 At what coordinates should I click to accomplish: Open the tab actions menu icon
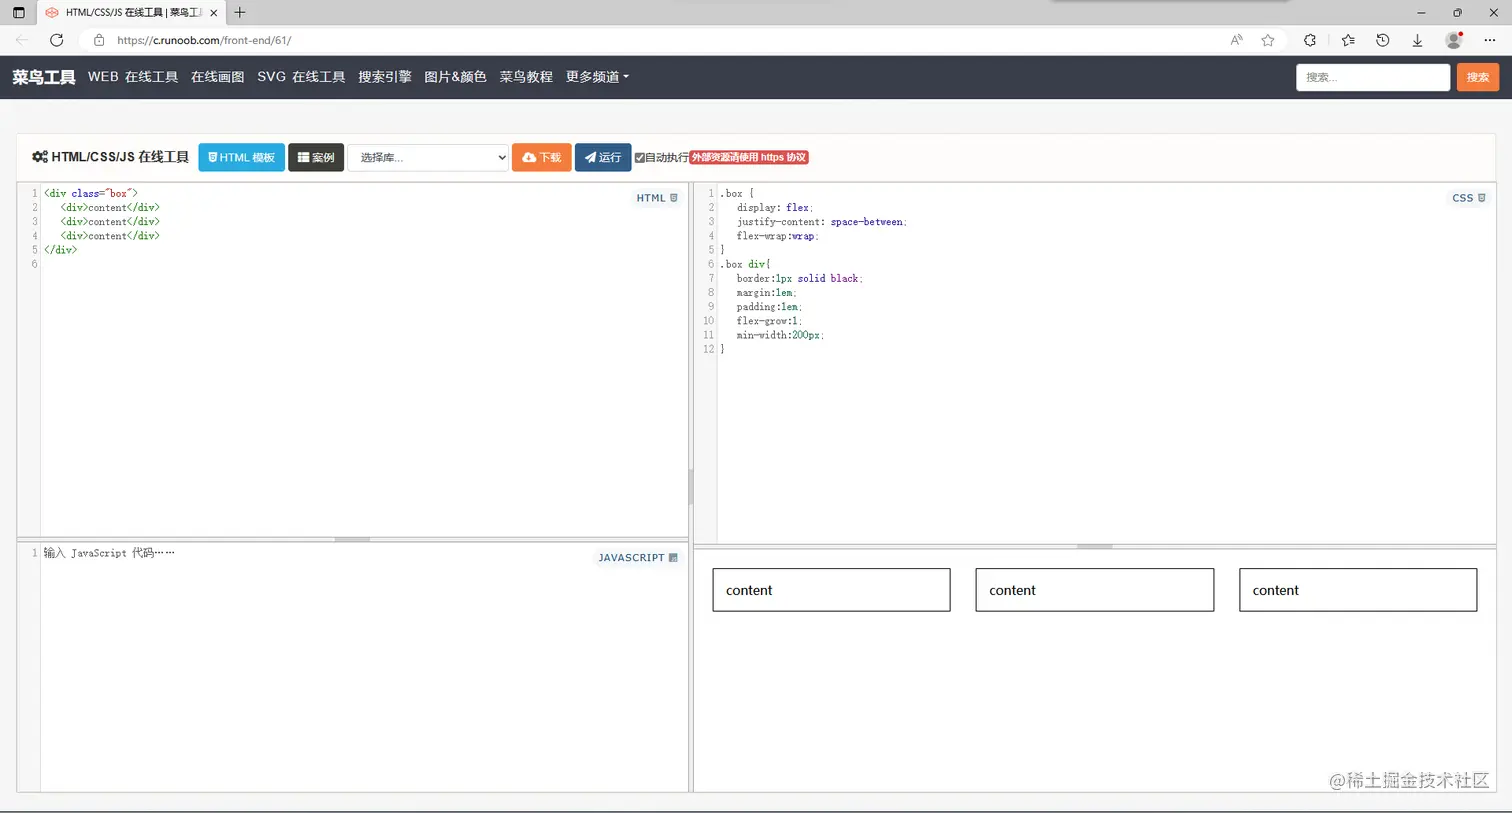(x=18, y=13)
